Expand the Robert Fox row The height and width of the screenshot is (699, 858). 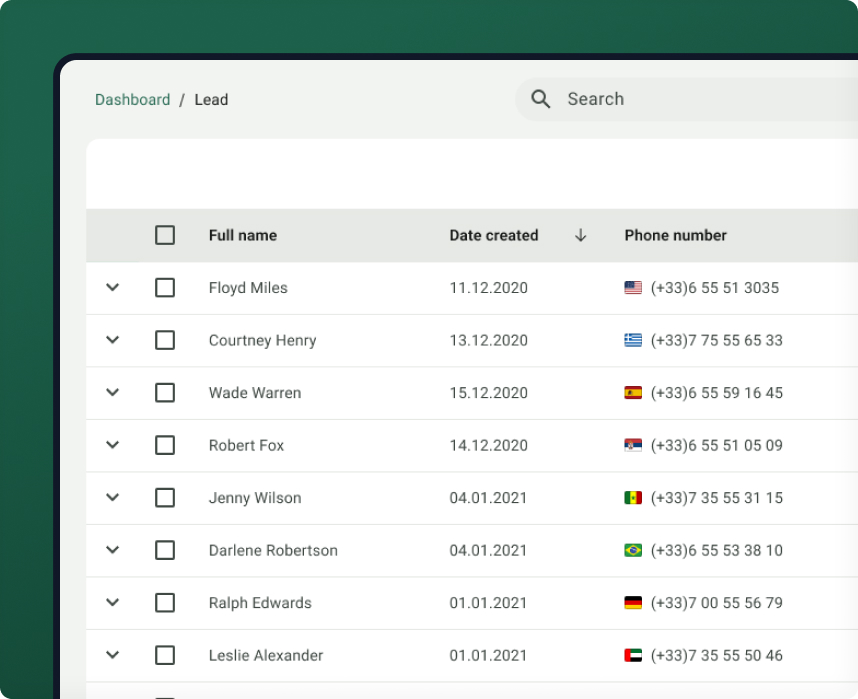click(113, 444)
